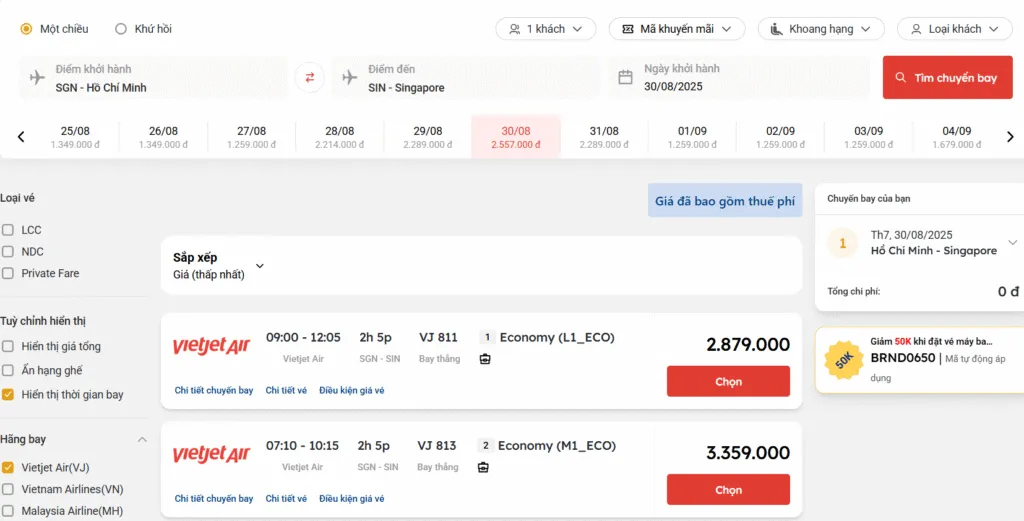Click the departure airplane icon beside SGN
Image resolution: width=1024 pixels, height=521 pixels.
37,78
